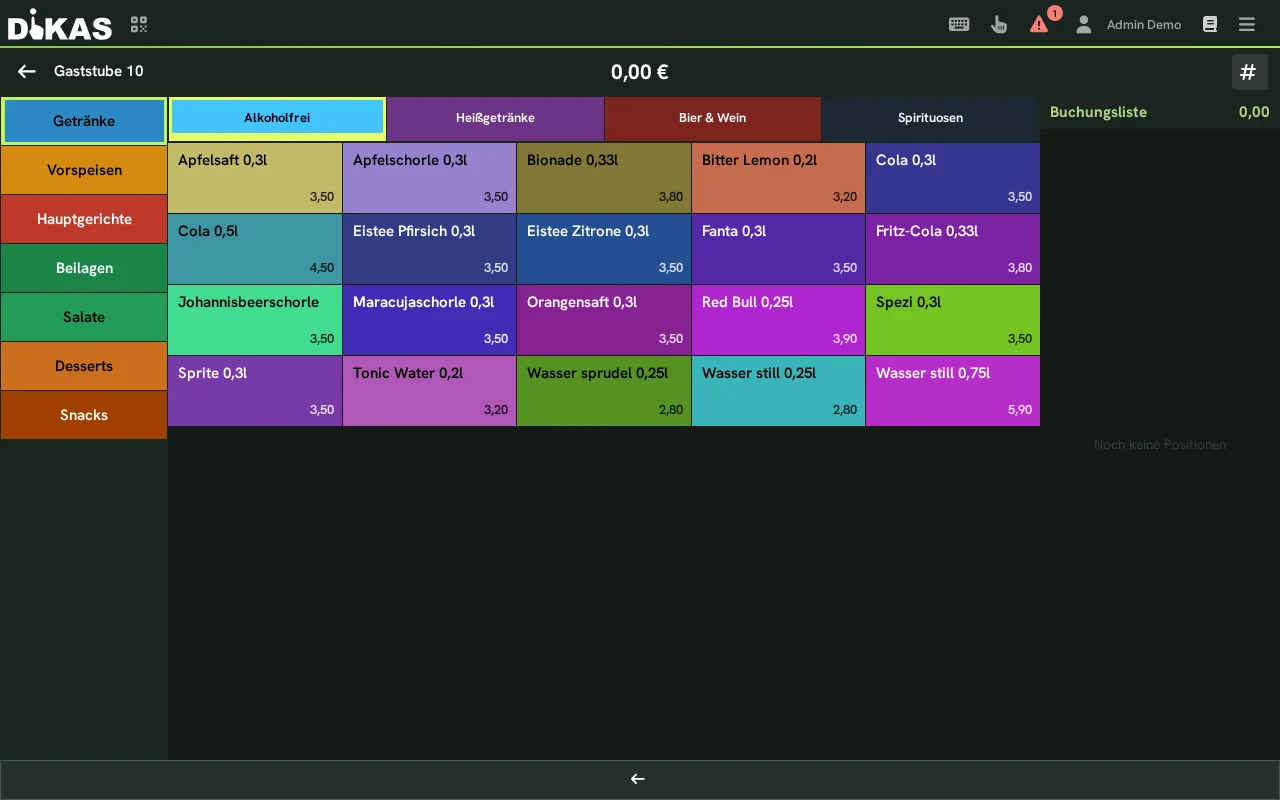The image size is (1280, 800).
Task: Add Orangensaft 0,3l
Action: point(604,320)
